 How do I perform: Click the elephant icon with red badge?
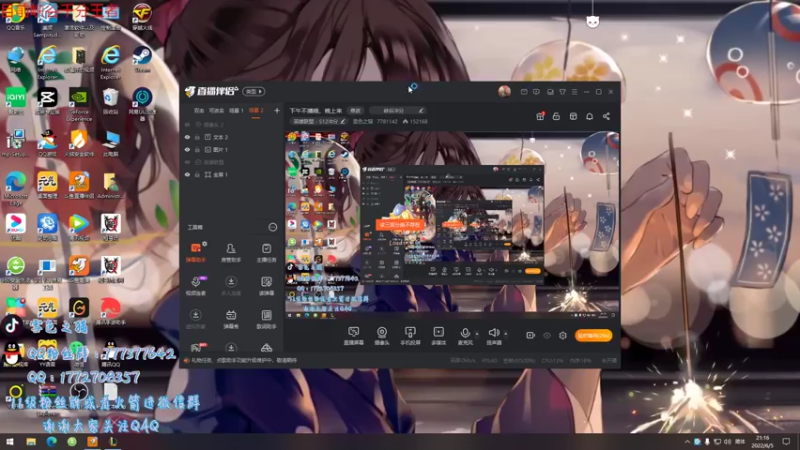point(196,347)
